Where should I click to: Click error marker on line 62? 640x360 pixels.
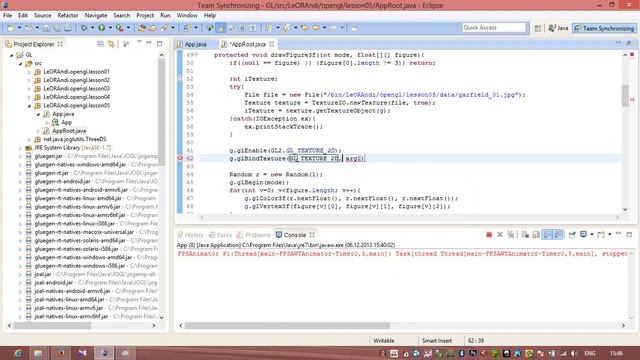tap(180, 158)
